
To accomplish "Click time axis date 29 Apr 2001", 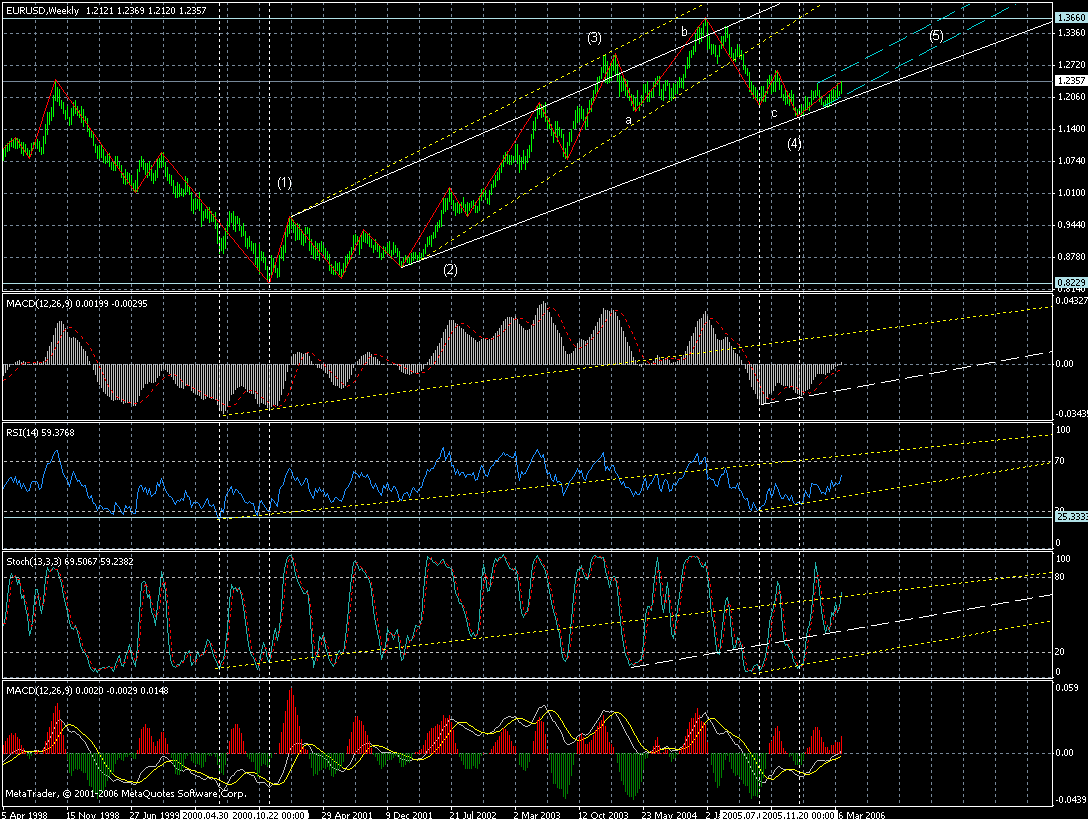I will pos(347,815).
